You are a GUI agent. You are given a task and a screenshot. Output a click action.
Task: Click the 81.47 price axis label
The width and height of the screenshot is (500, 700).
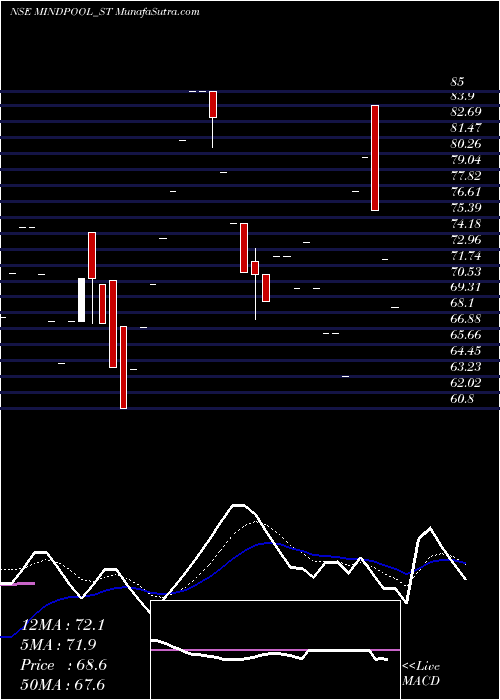(x=467, y=128)
